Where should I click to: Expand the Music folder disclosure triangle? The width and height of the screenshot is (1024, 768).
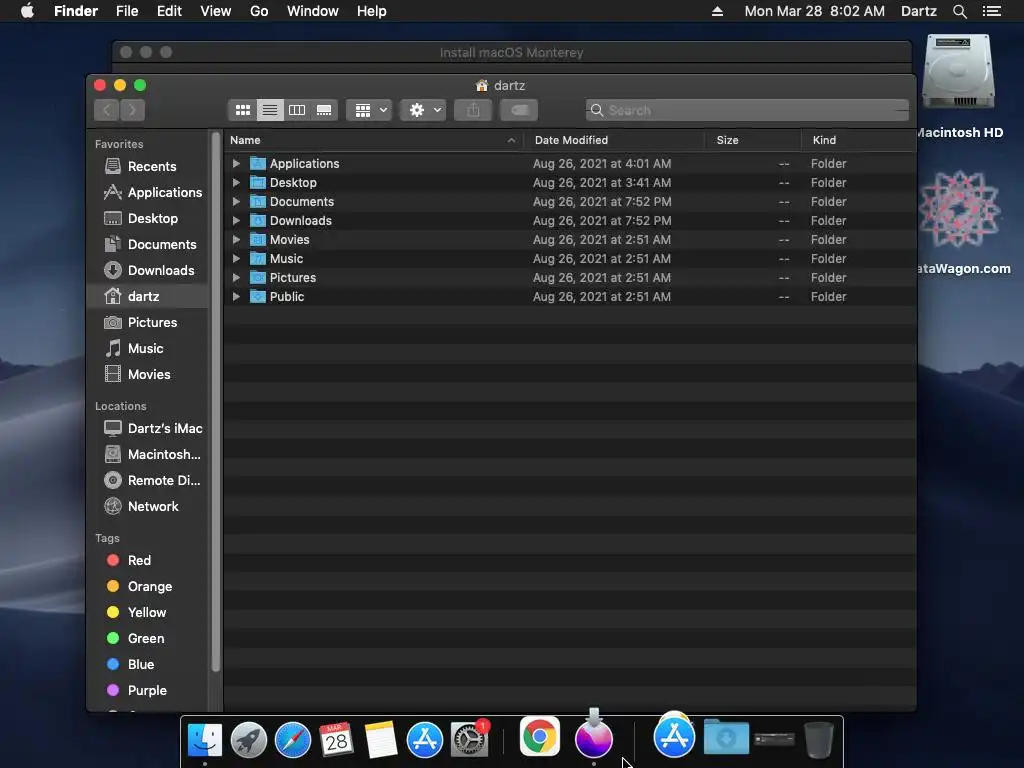236,258
